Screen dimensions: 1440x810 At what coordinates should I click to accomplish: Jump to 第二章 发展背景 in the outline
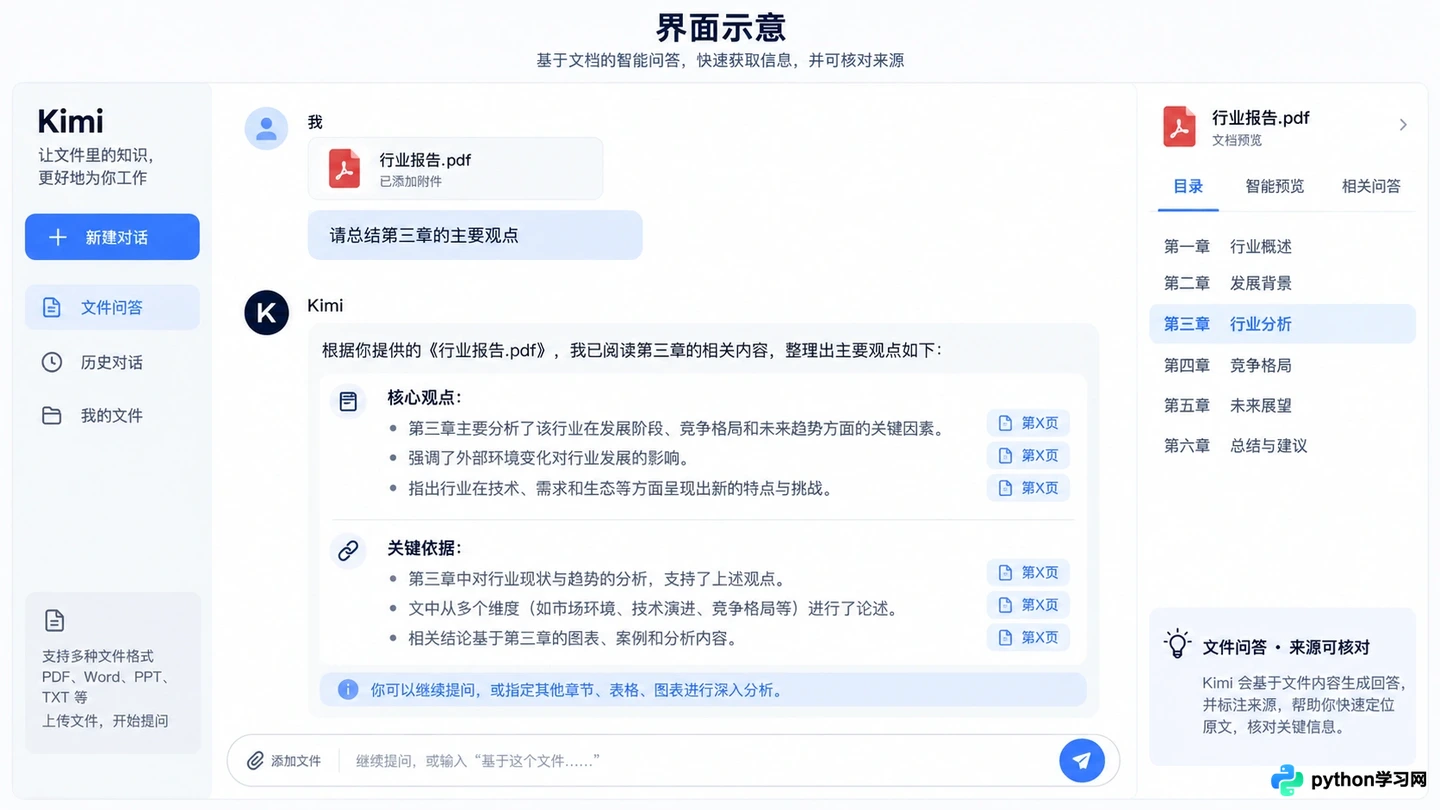click(1283, 283)
